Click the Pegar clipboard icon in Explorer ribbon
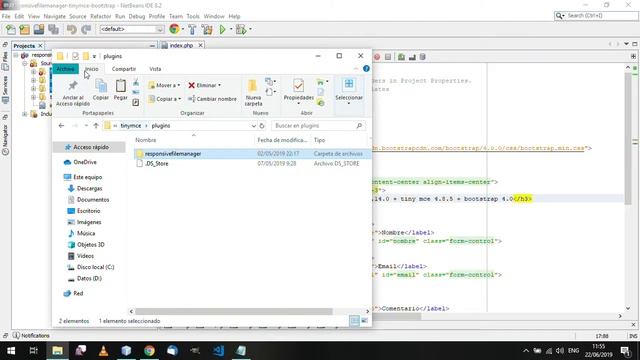This screenshot has height=360, width=640. pyautogui.click(x=120, y=86)
